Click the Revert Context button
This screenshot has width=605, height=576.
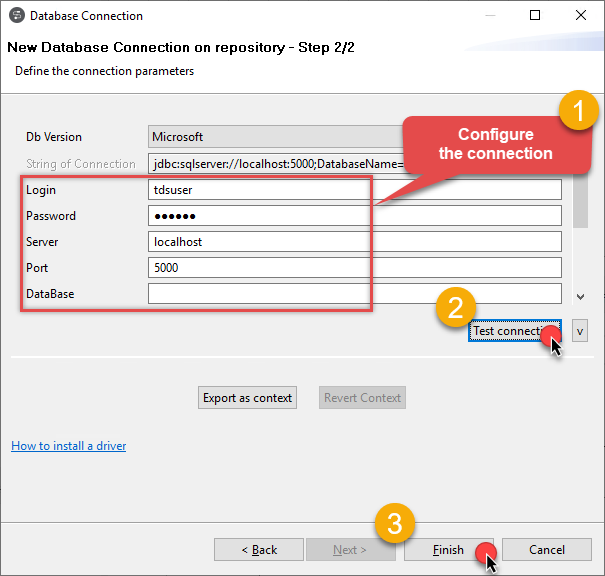pos(362,398)
